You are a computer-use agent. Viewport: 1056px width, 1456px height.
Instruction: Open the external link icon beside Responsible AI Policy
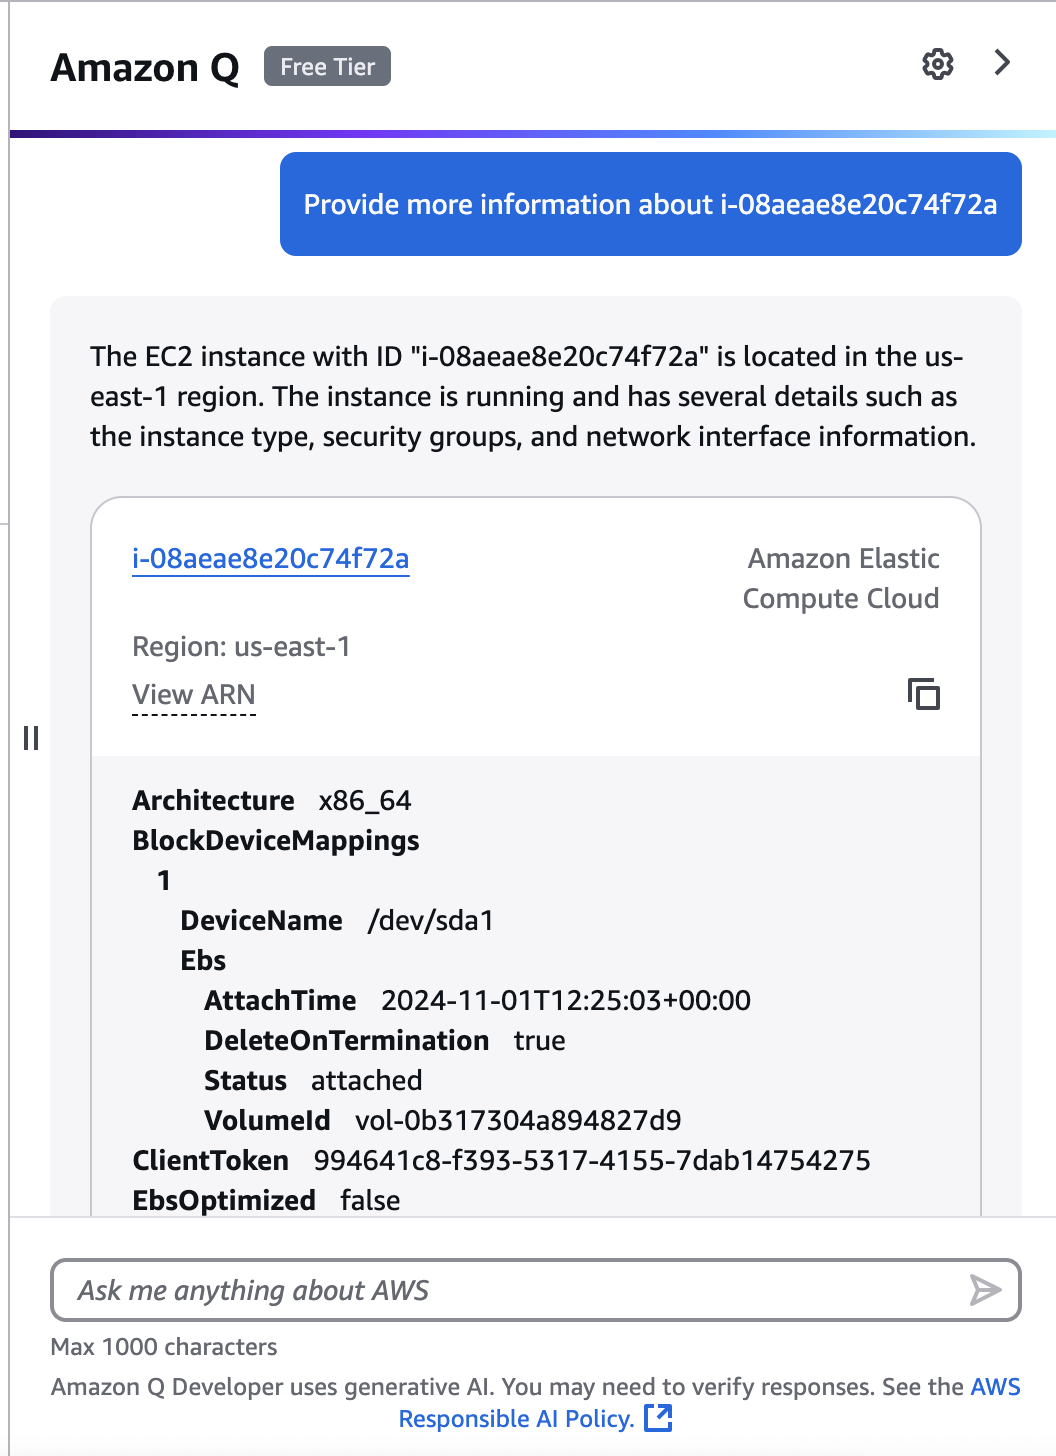click(x=659, y=1418)
